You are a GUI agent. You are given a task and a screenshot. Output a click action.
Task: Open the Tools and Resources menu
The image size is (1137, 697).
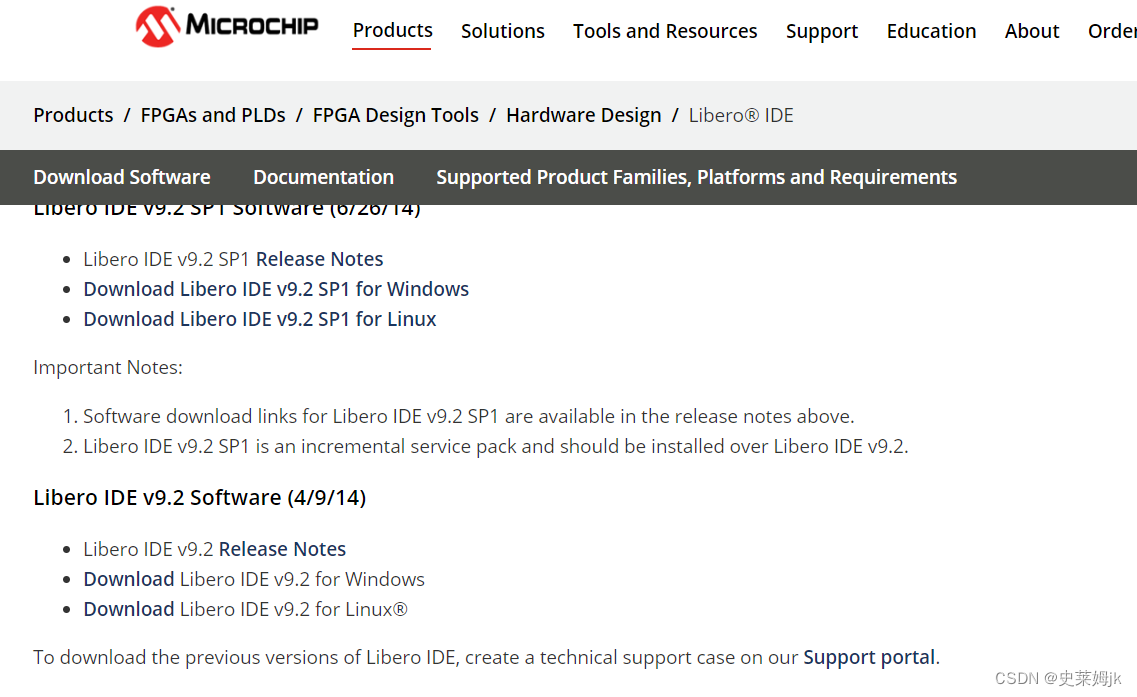(x=665, y=31)
